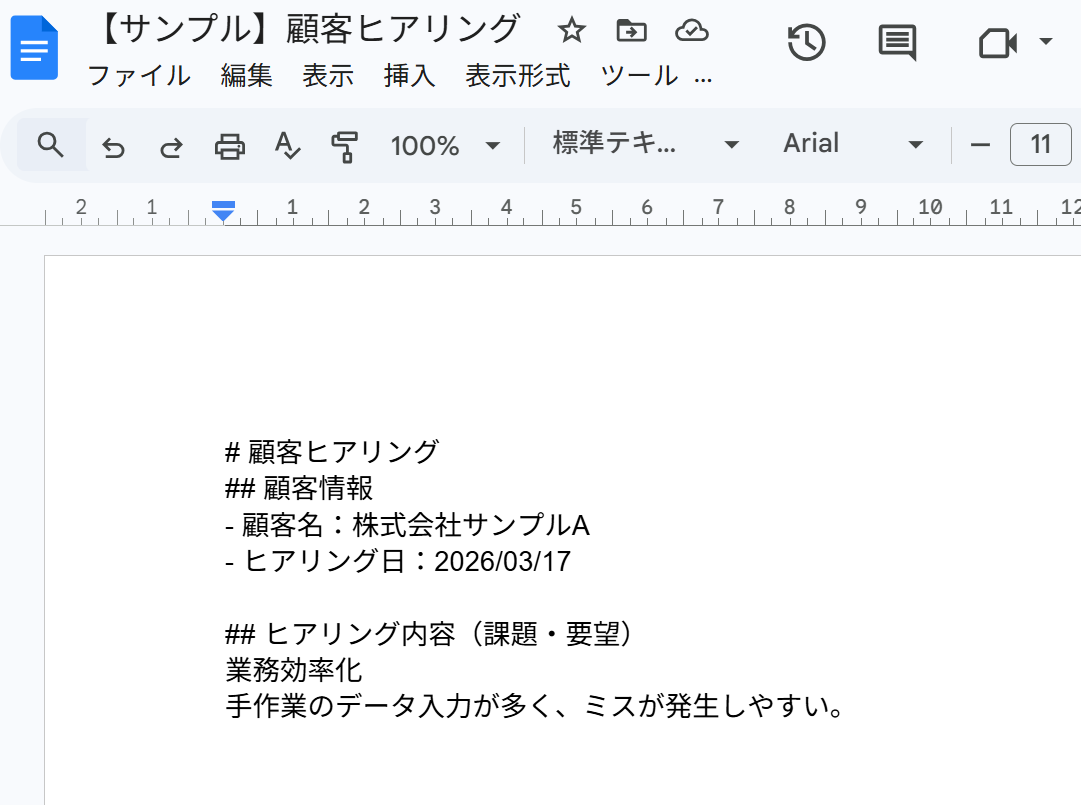Open the 表示形式 menu
1081x805 pixels.
click(x=518, y=76)
